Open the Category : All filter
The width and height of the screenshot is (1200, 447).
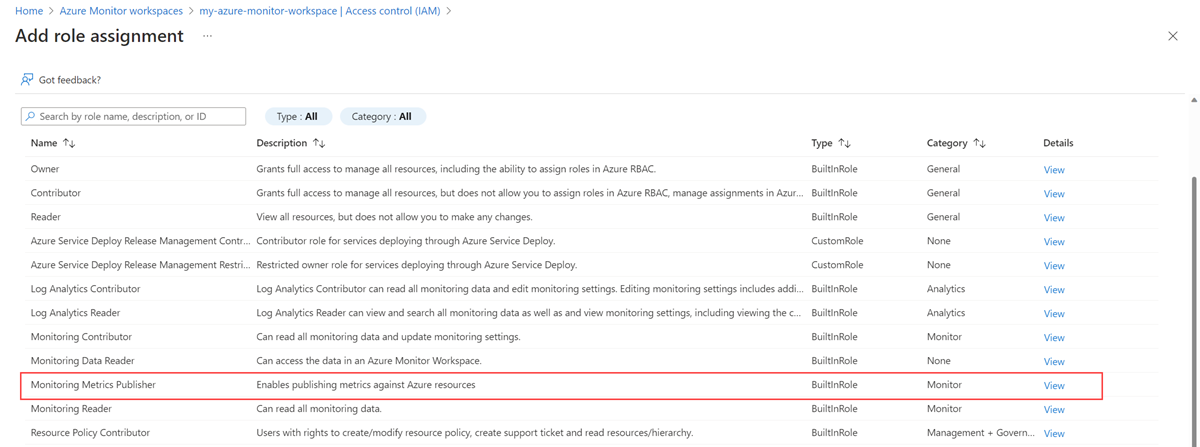click(x=382, y=117)
